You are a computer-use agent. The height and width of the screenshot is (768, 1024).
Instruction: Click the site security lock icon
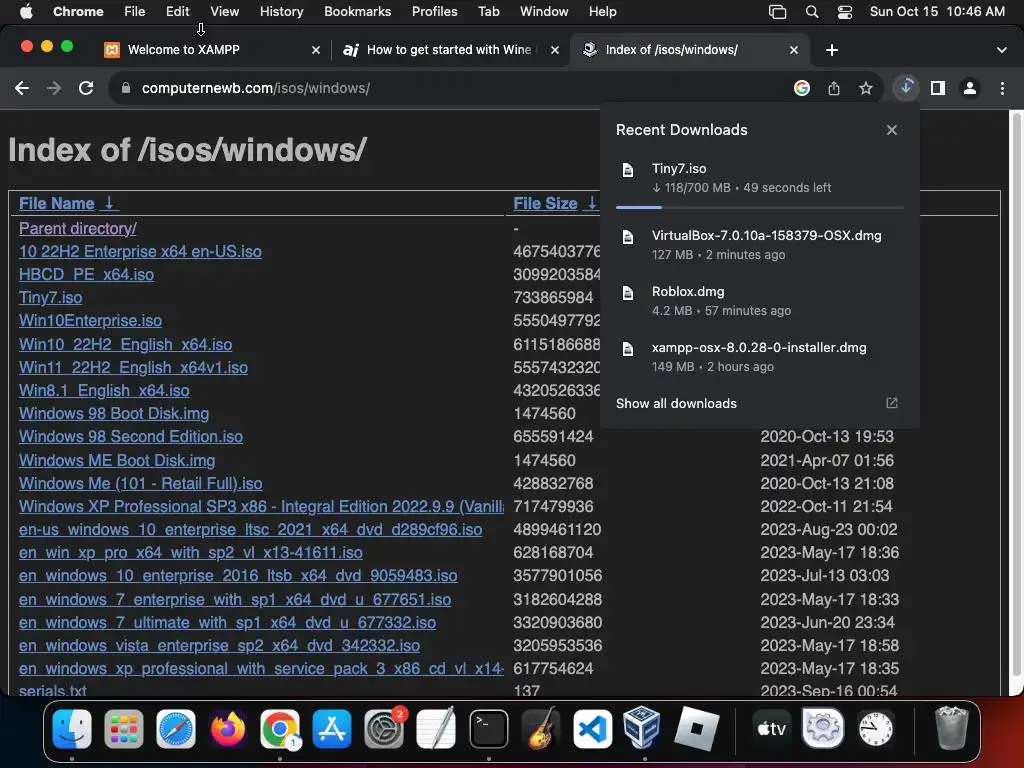click(126, 88)
